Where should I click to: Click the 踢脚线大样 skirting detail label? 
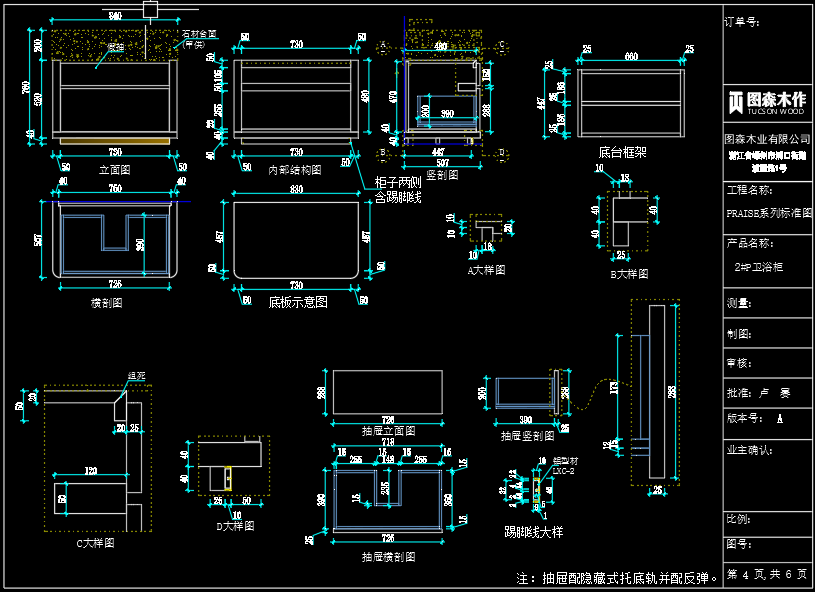pos(533,532)
